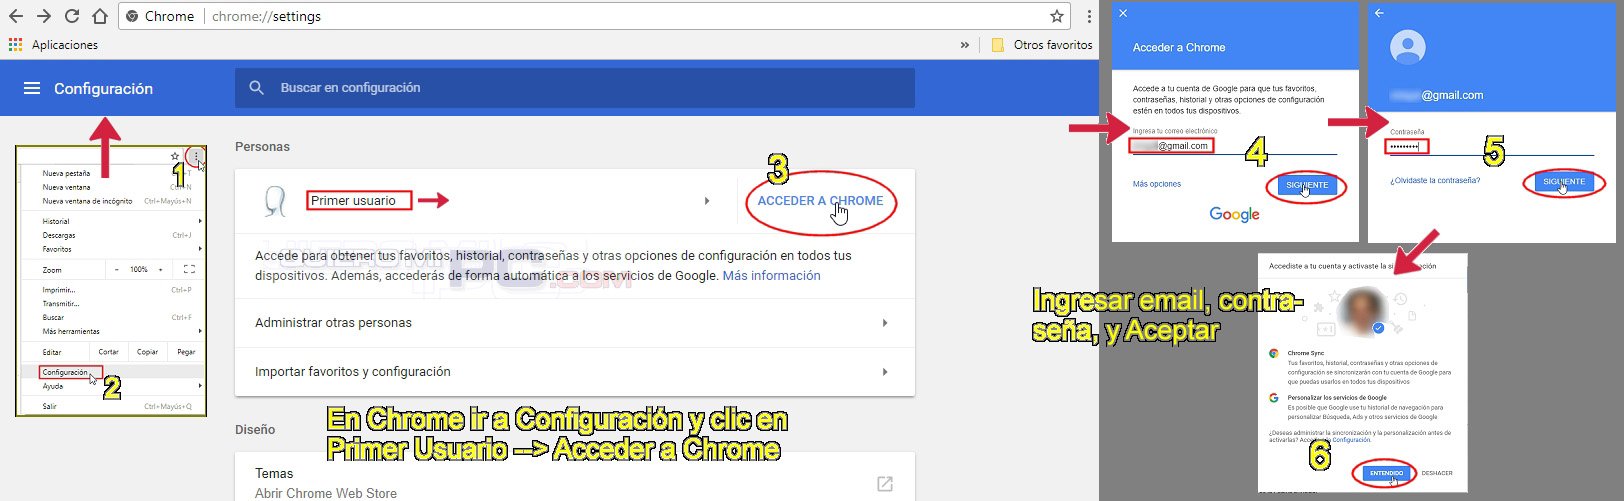1624x501 pixels.
Task: Click the star icon in the small menu screenshot
Action: pyautogui.click(x=175, y=156)
